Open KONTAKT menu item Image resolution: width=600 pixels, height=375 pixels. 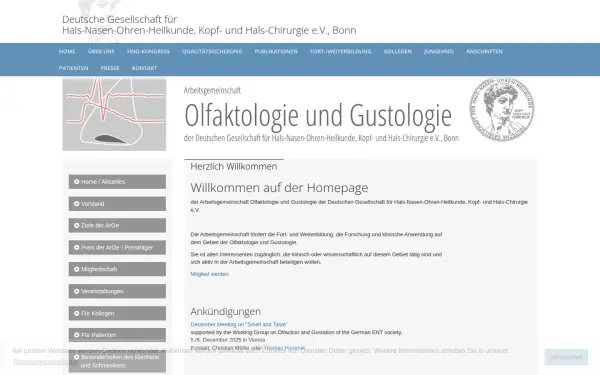coord(144,68)
